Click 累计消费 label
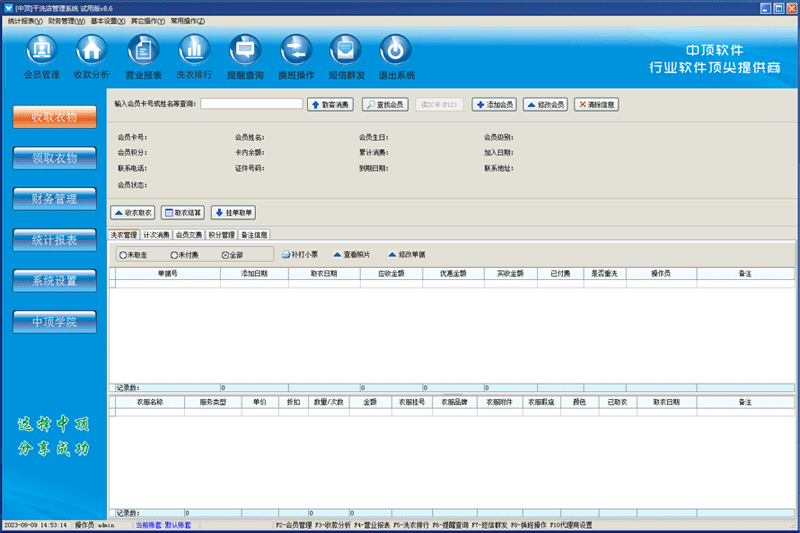This screenshot has height=533, width=800. tap(373, 153)
